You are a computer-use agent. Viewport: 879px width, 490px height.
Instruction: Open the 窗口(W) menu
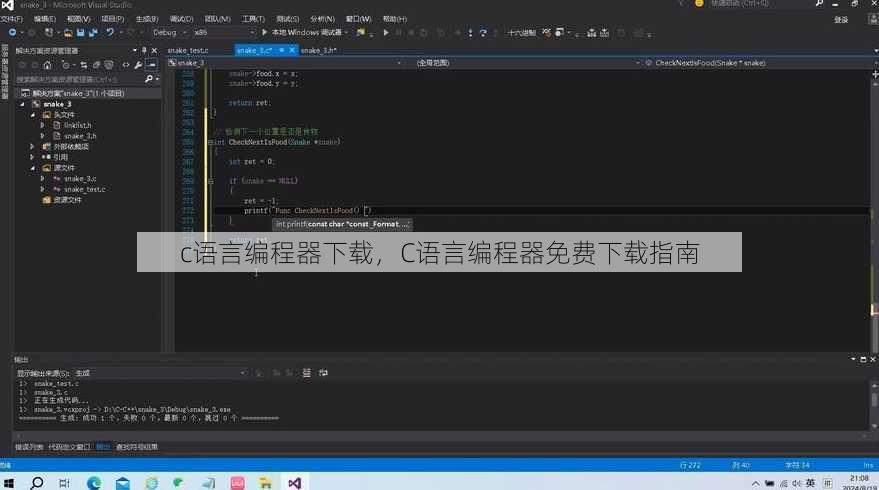click(x=358, y=19)
